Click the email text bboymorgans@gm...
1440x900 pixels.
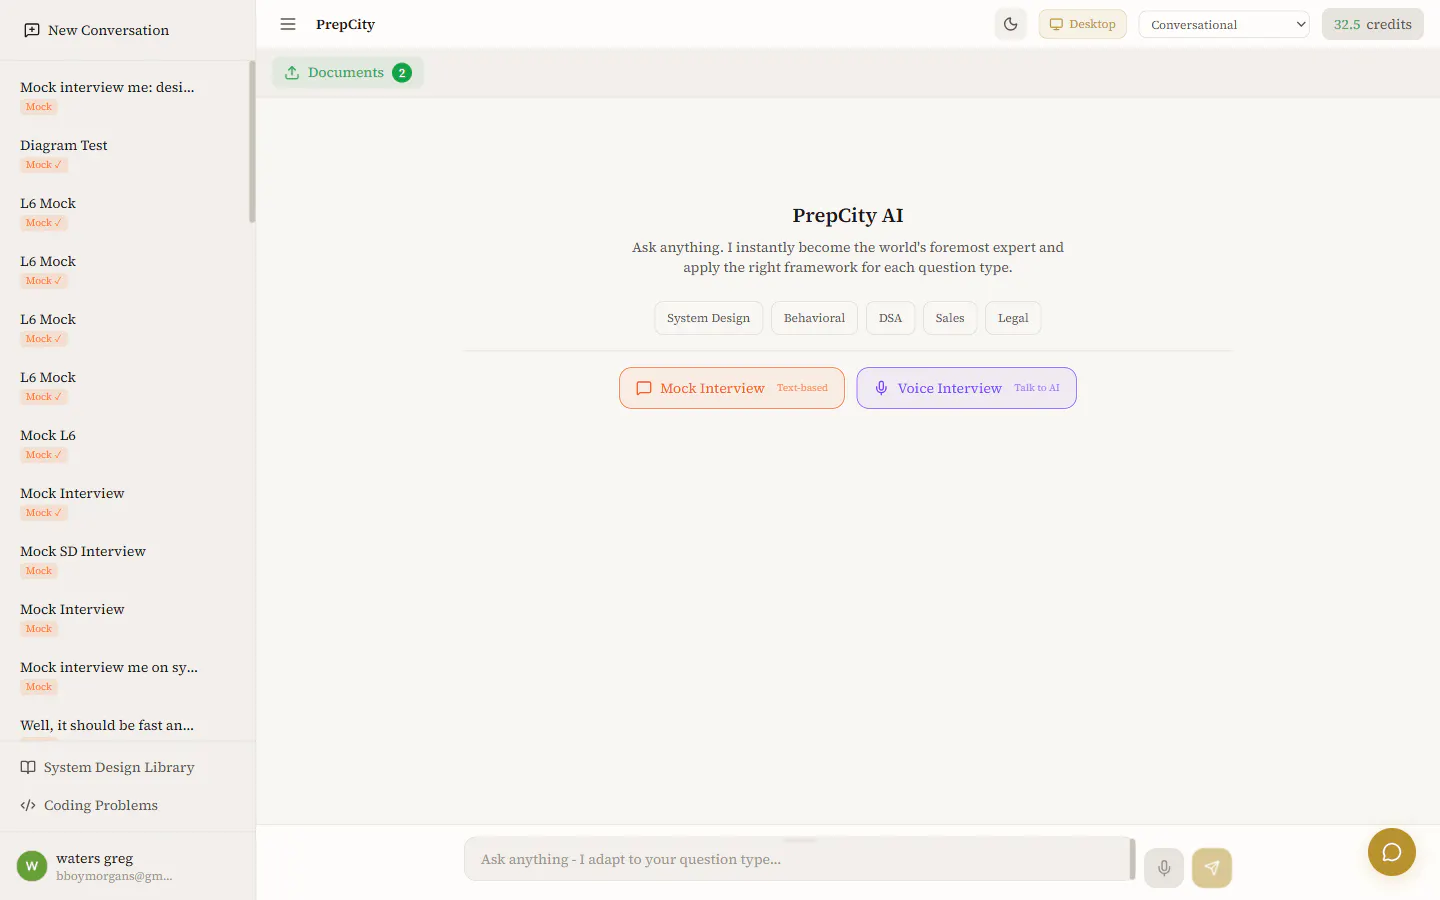coord(114,876)
